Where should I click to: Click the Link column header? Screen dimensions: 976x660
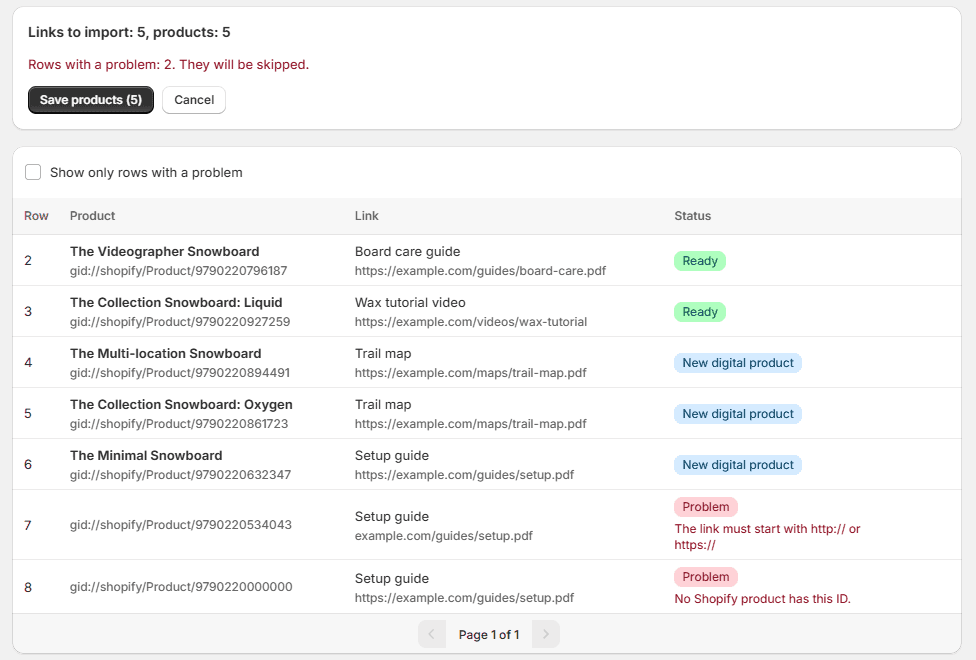367,216
